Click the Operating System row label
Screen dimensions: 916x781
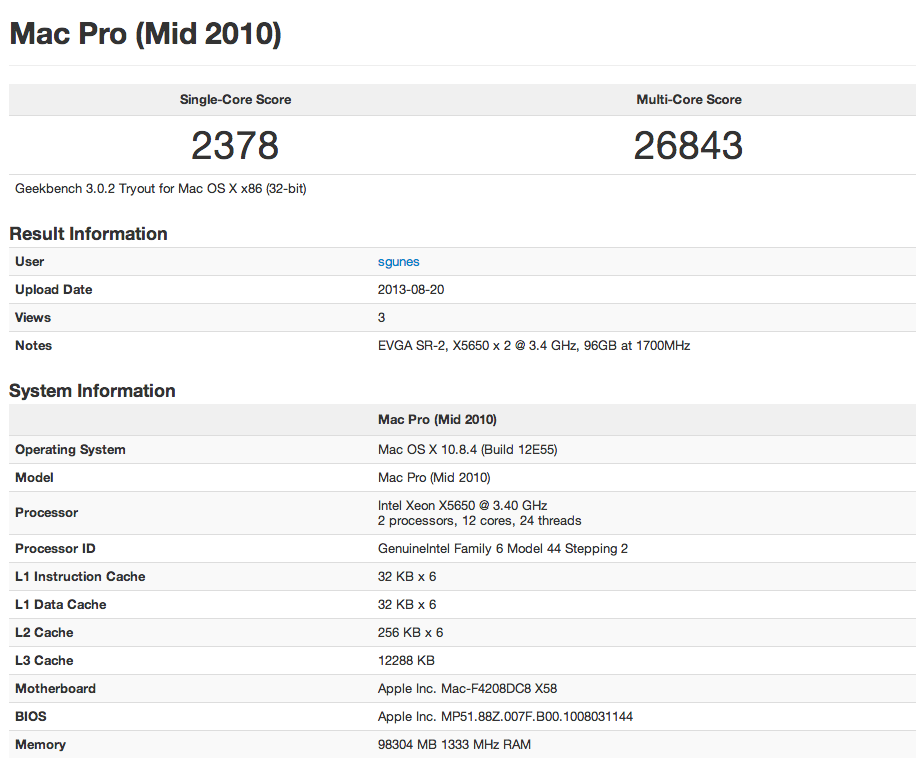70,450
